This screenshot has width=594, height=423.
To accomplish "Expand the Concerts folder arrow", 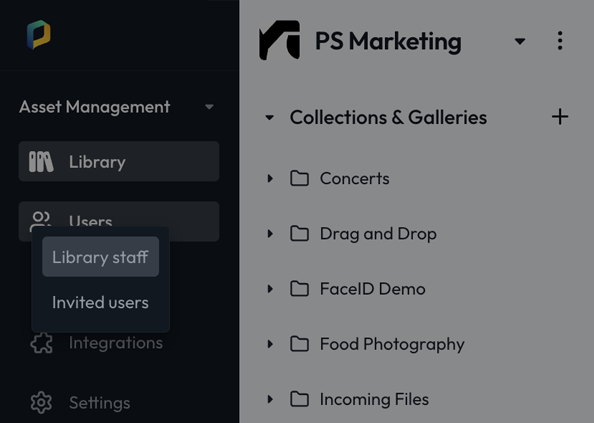I will (x=270, y=178).
